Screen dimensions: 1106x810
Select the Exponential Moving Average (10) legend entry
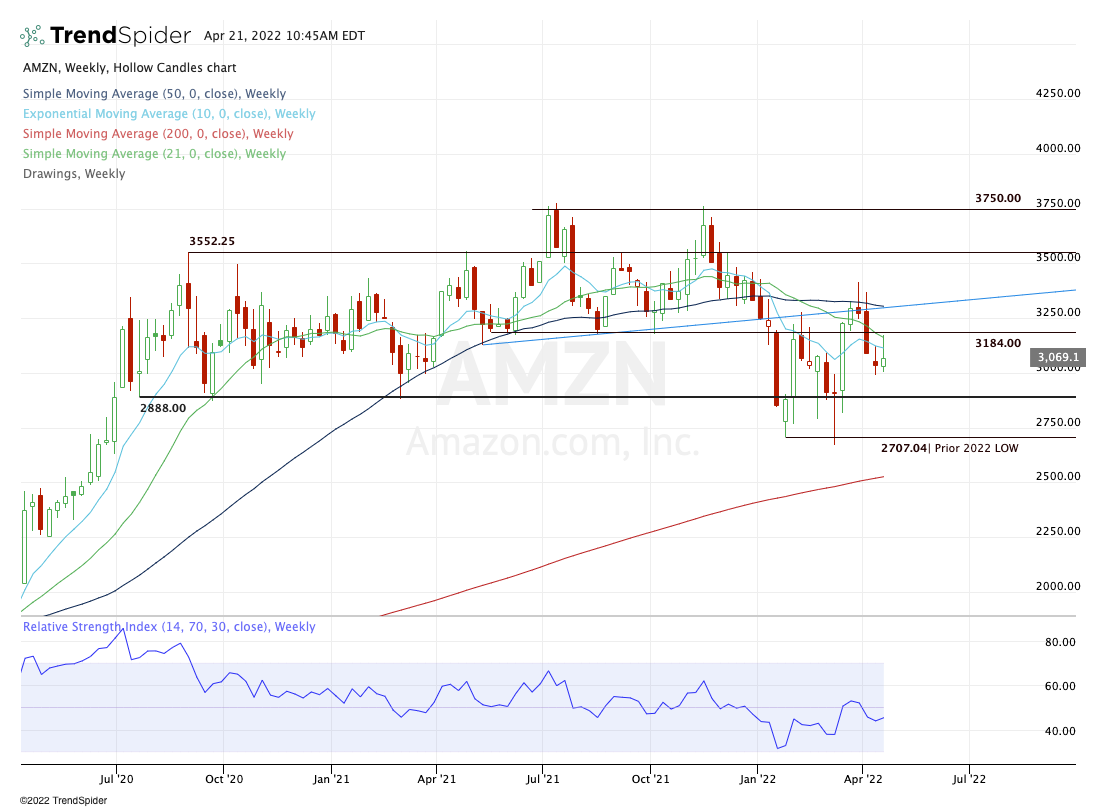(169, 114)
